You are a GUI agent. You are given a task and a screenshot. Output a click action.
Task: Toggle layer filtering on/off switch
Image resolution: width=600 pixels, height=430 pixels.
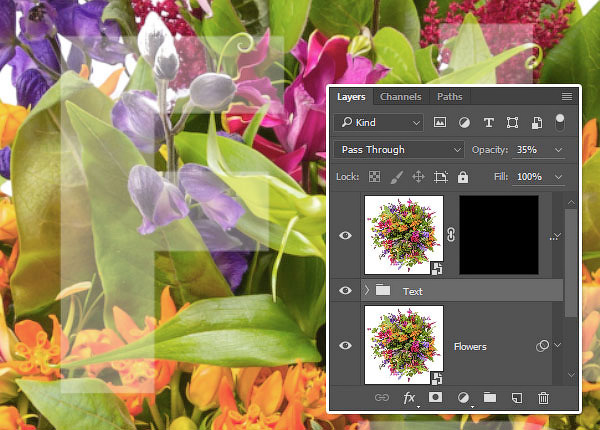pyautogui.click(x=559, y=122)
